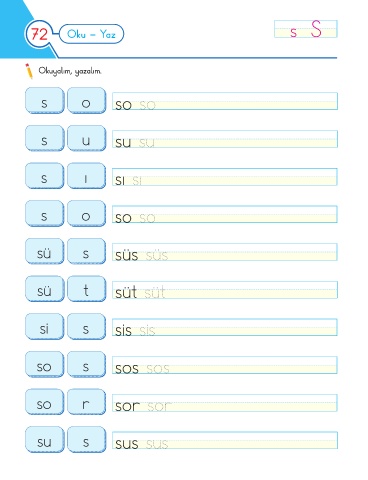
Task: Click the writing line with 'sor'
Action: [225, 403]
